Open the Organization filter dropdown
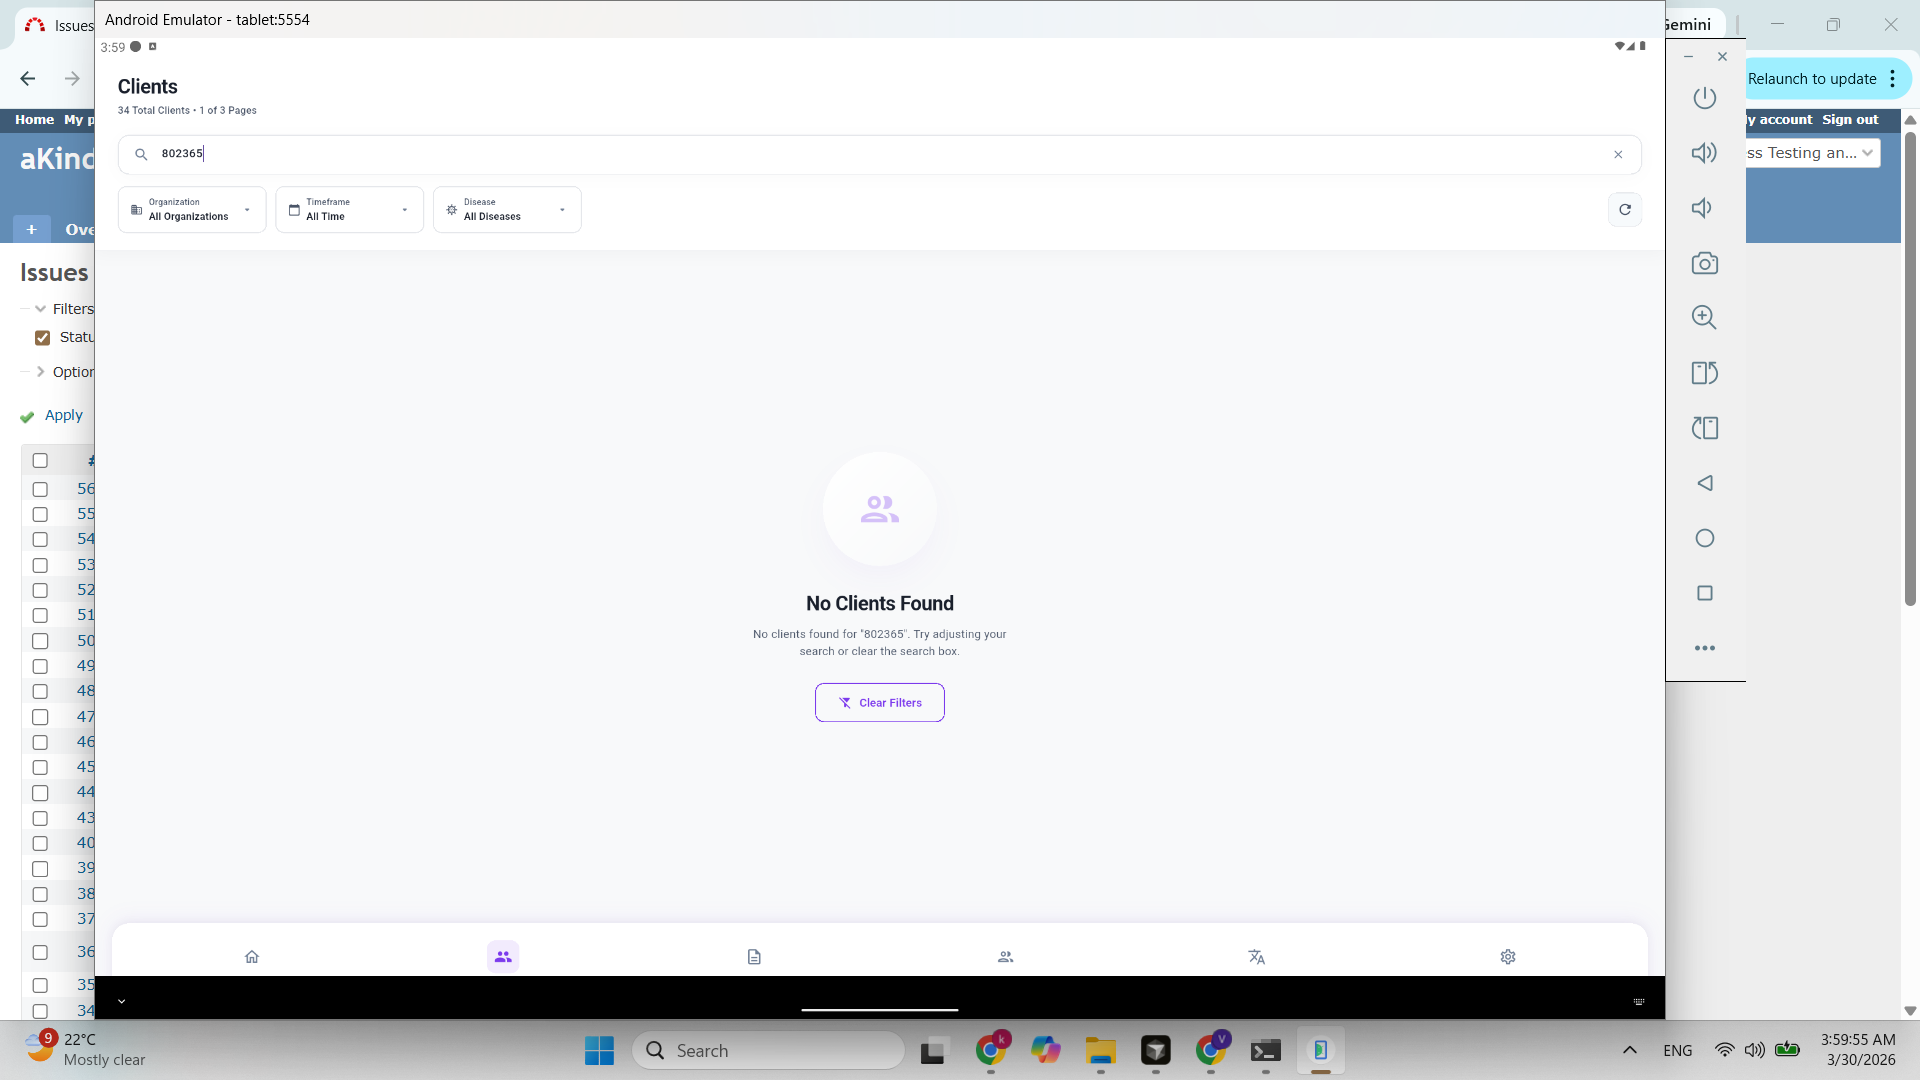 pyautogui.click(x=192, y=210)
